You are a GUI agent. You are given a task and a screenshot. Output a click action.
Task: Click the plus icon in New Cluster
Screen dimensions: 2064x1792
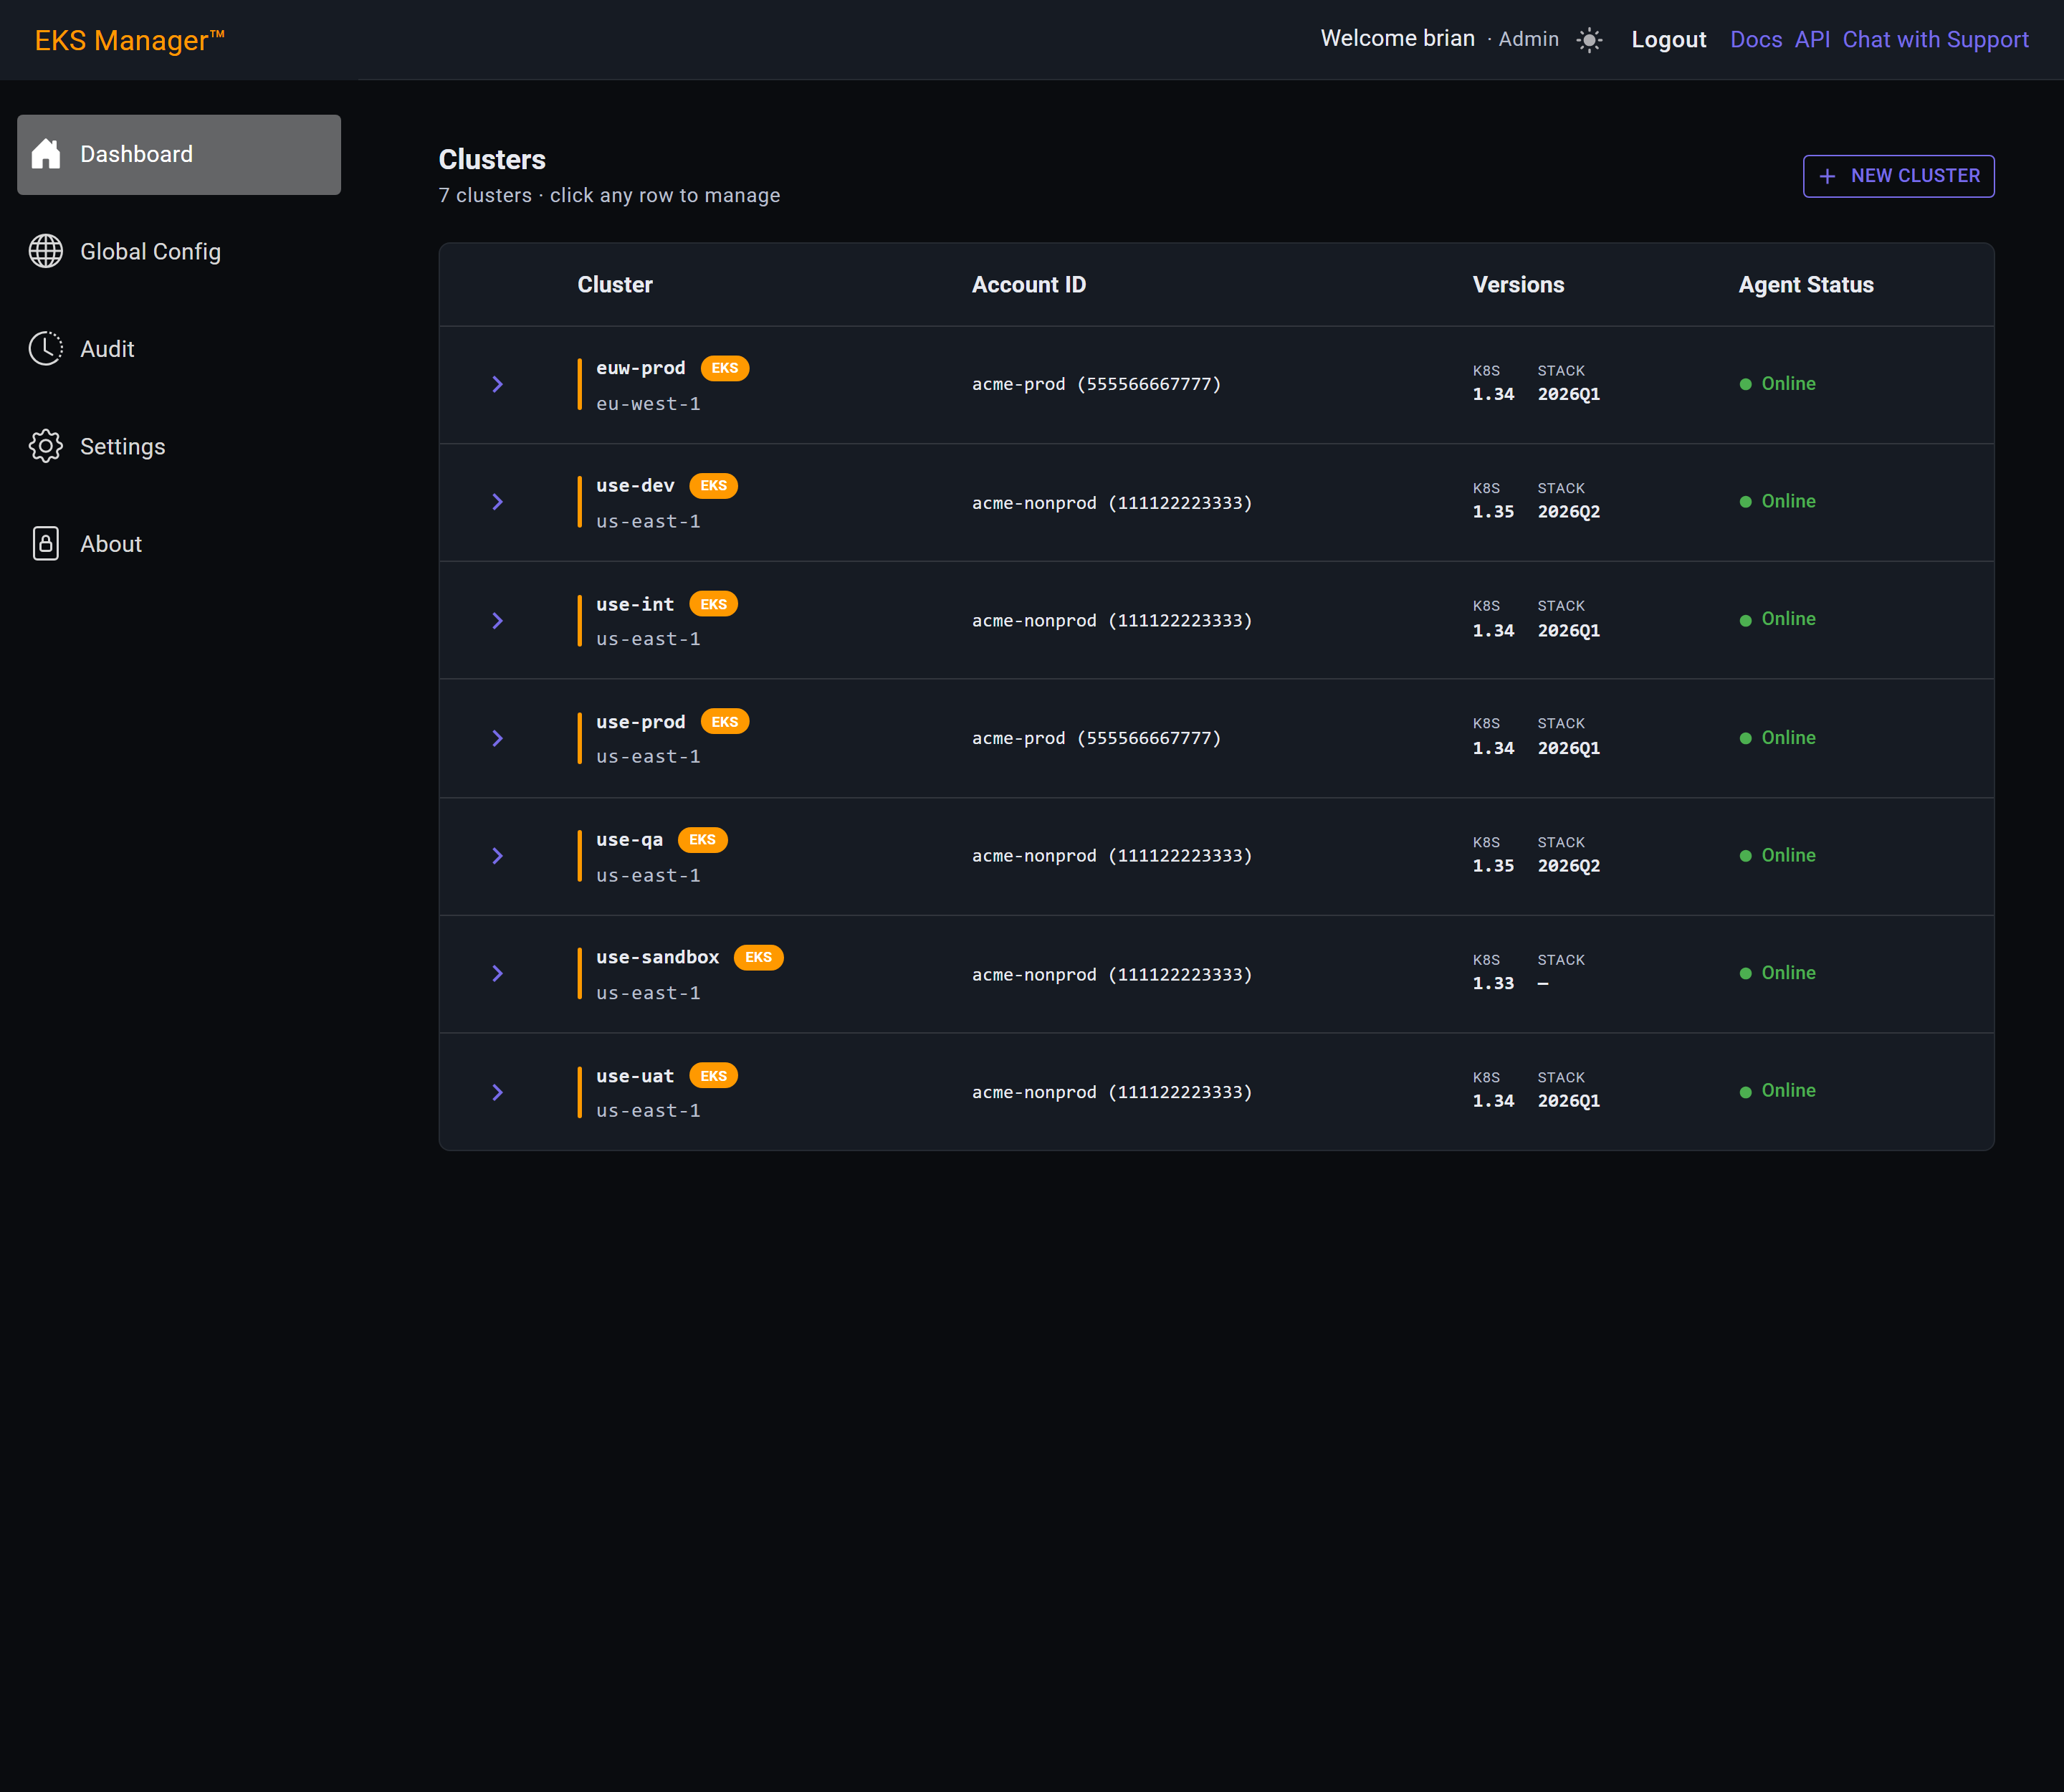pyautogui.click(x=1827, y=176)
